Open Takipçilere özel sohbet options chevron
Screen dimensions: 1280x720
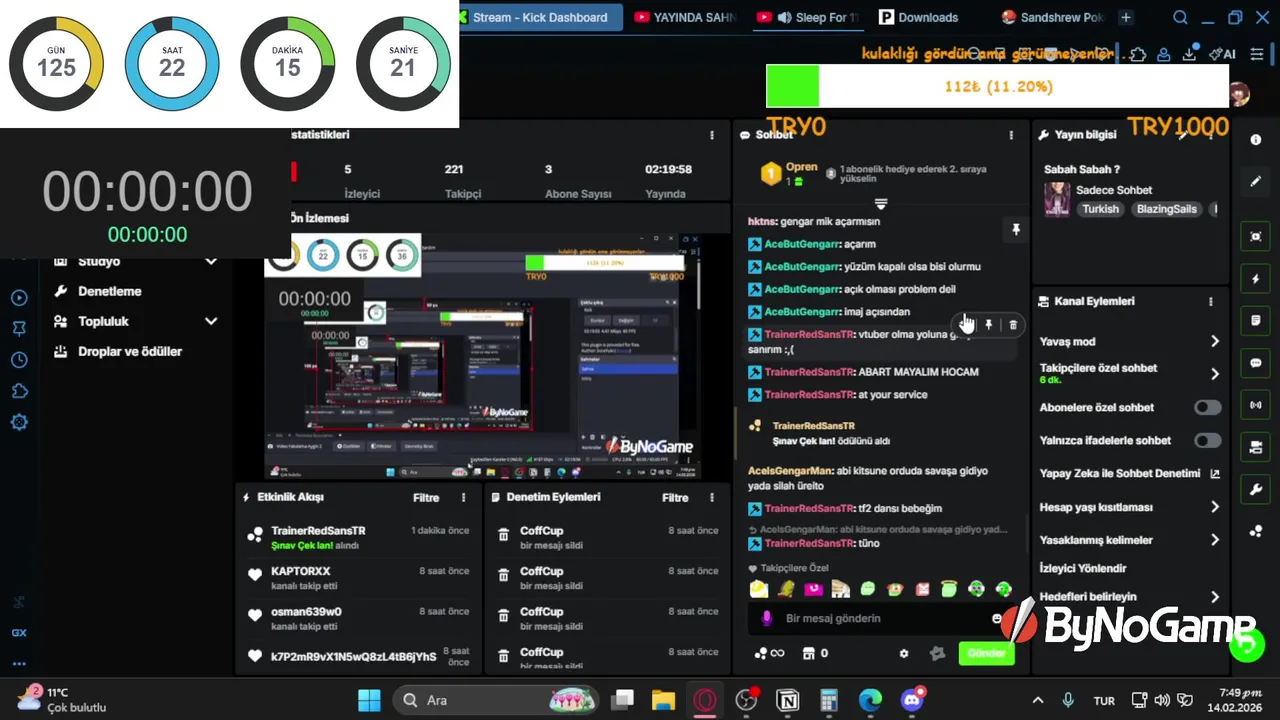[x=1214, y=374]
